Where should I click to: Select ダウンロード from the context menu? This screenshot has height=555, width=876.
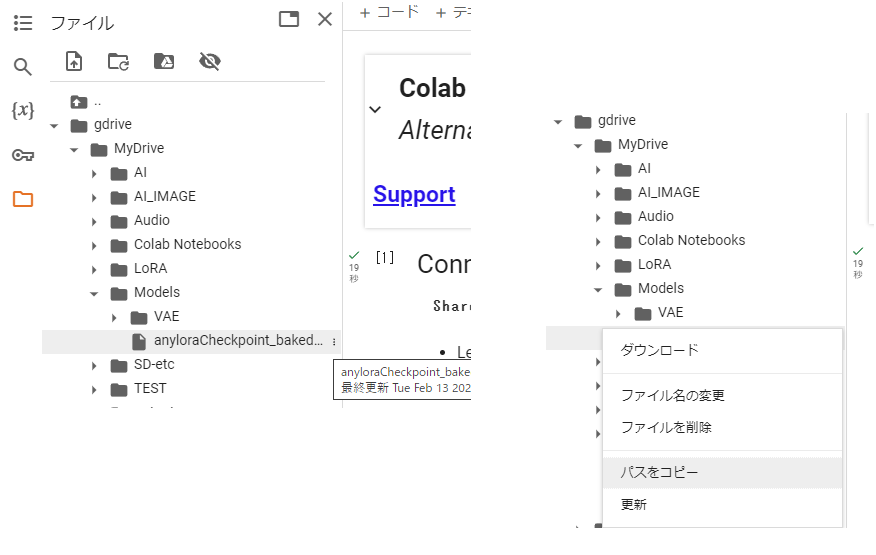click(x=660, y=351)
